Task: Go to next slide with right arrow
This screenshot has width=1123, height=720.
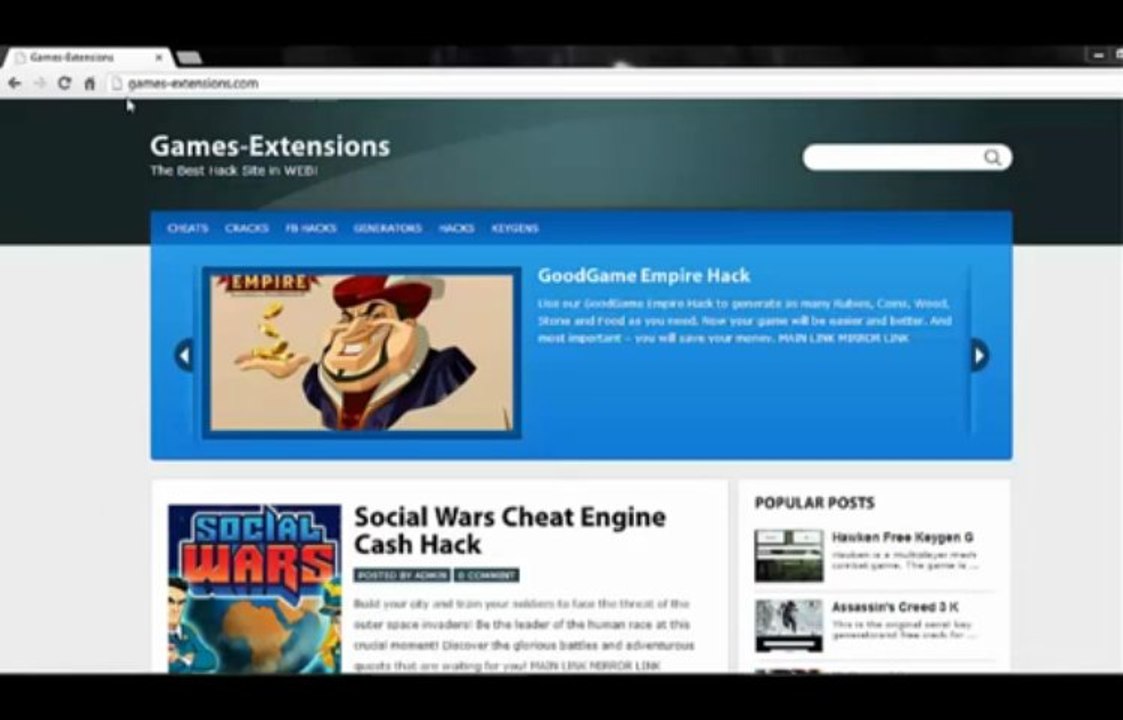Action: [x=979, y=355]
